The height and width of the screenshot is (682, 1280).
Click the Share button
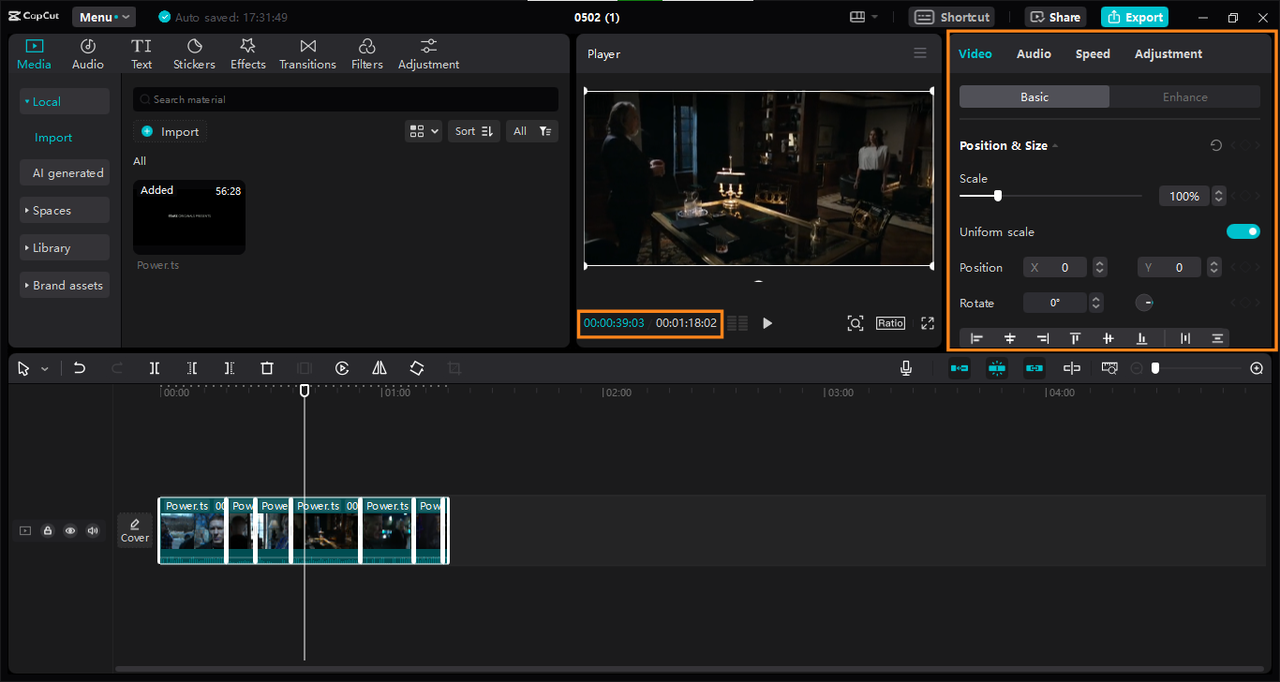(x=1055, y=17)
